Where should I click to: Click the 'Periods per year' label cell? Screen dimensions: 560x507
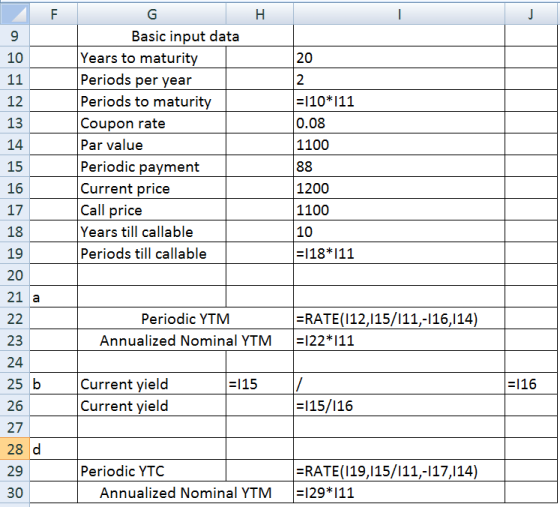pyautogui.click(x=152, y=79)
